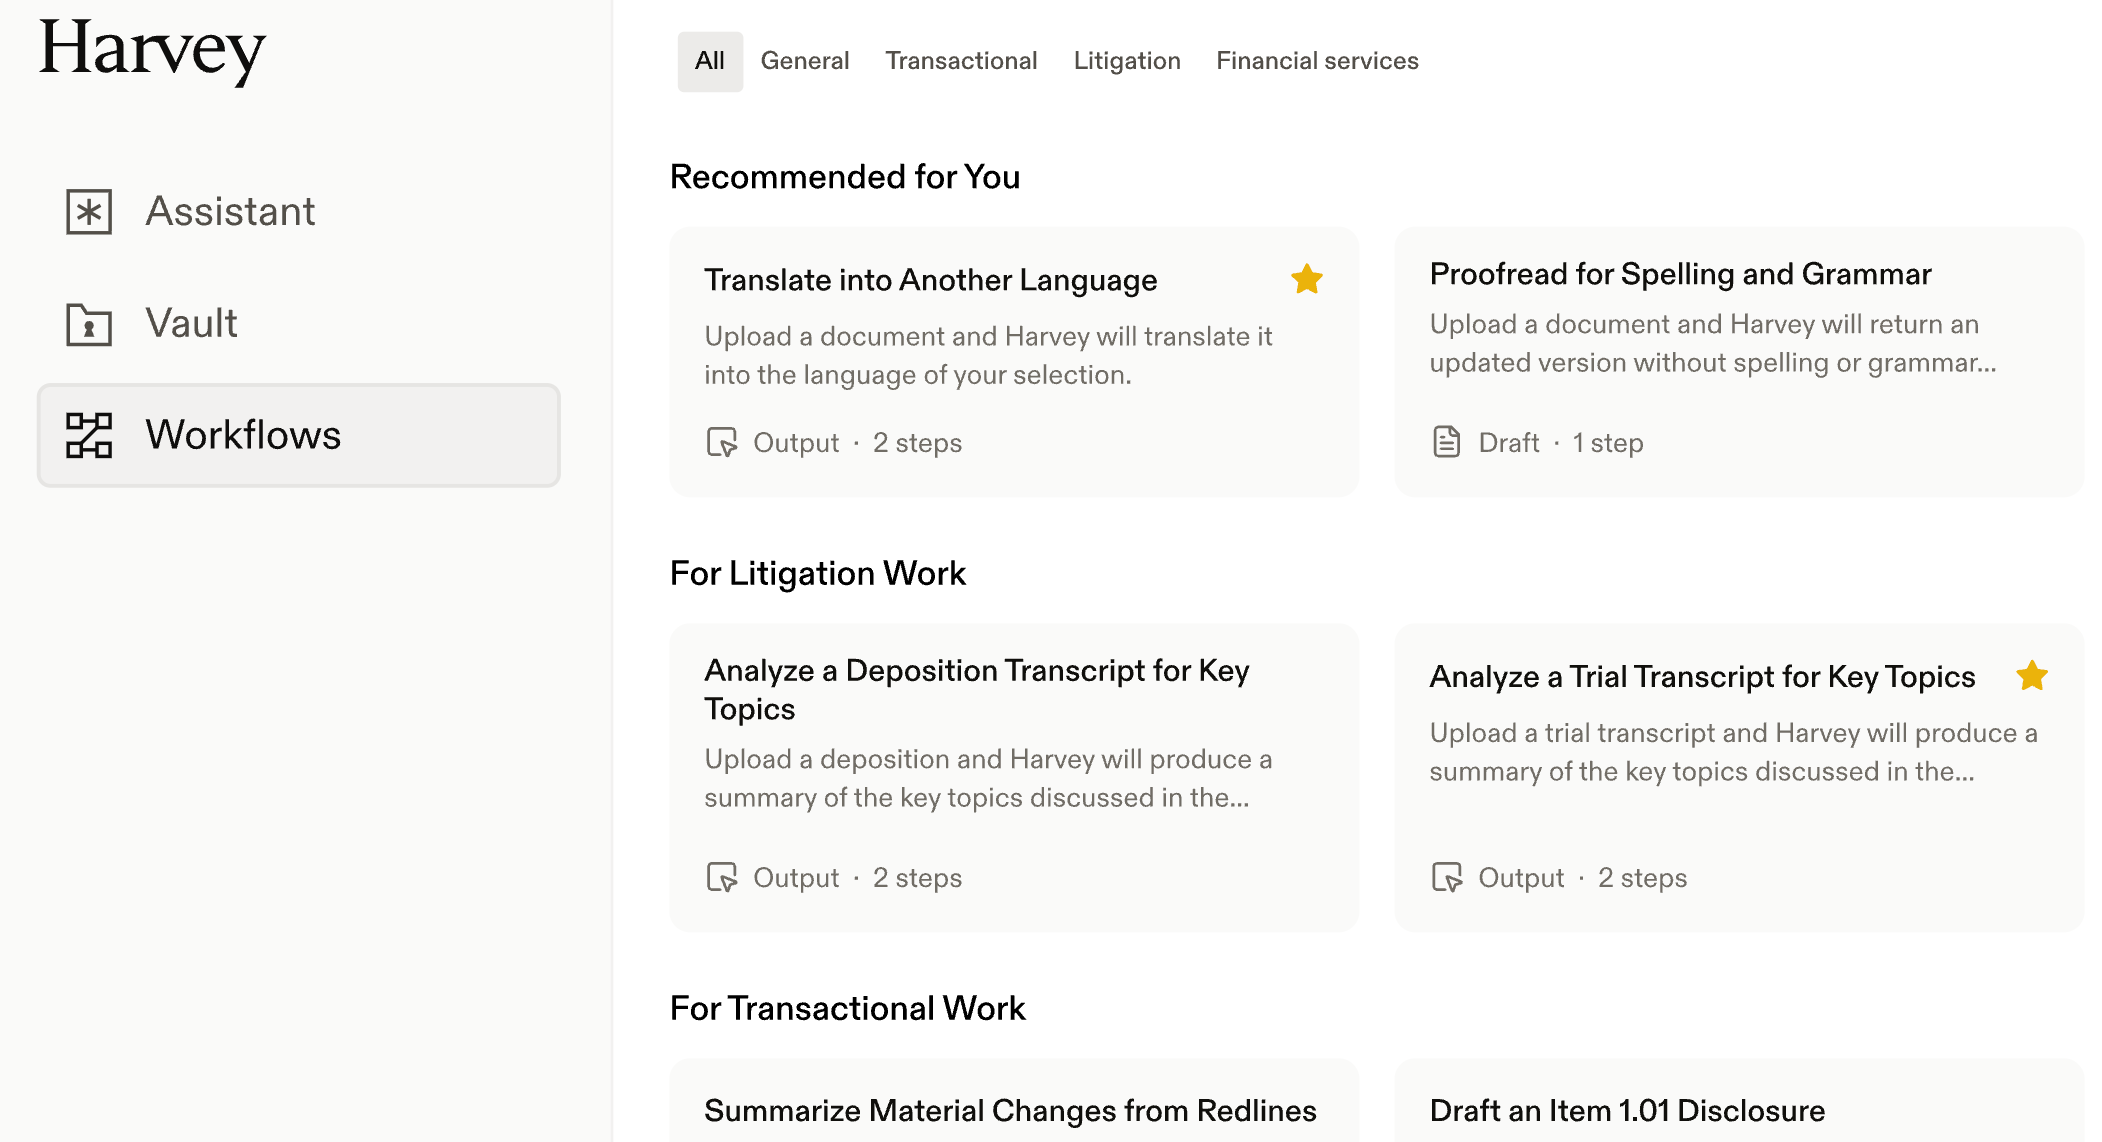Show the Financial services tab
Viewport: 2102px width, 1142px height.
point(1316,61)
